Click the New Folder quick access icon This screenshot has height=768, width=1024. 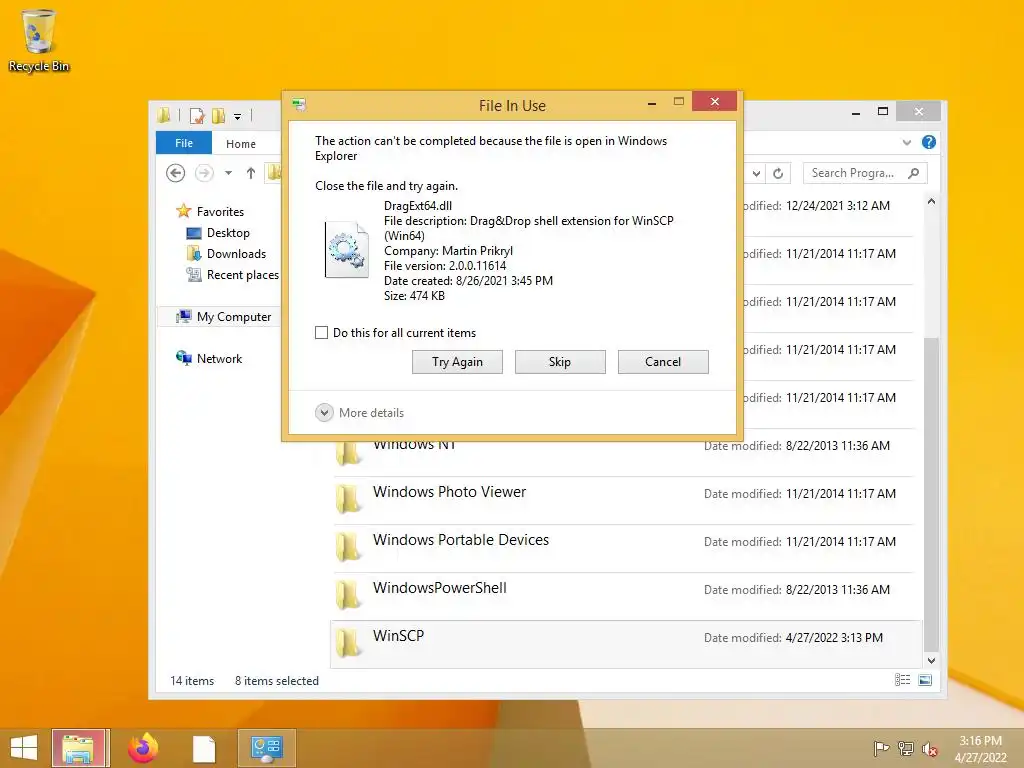click(218, 116)
